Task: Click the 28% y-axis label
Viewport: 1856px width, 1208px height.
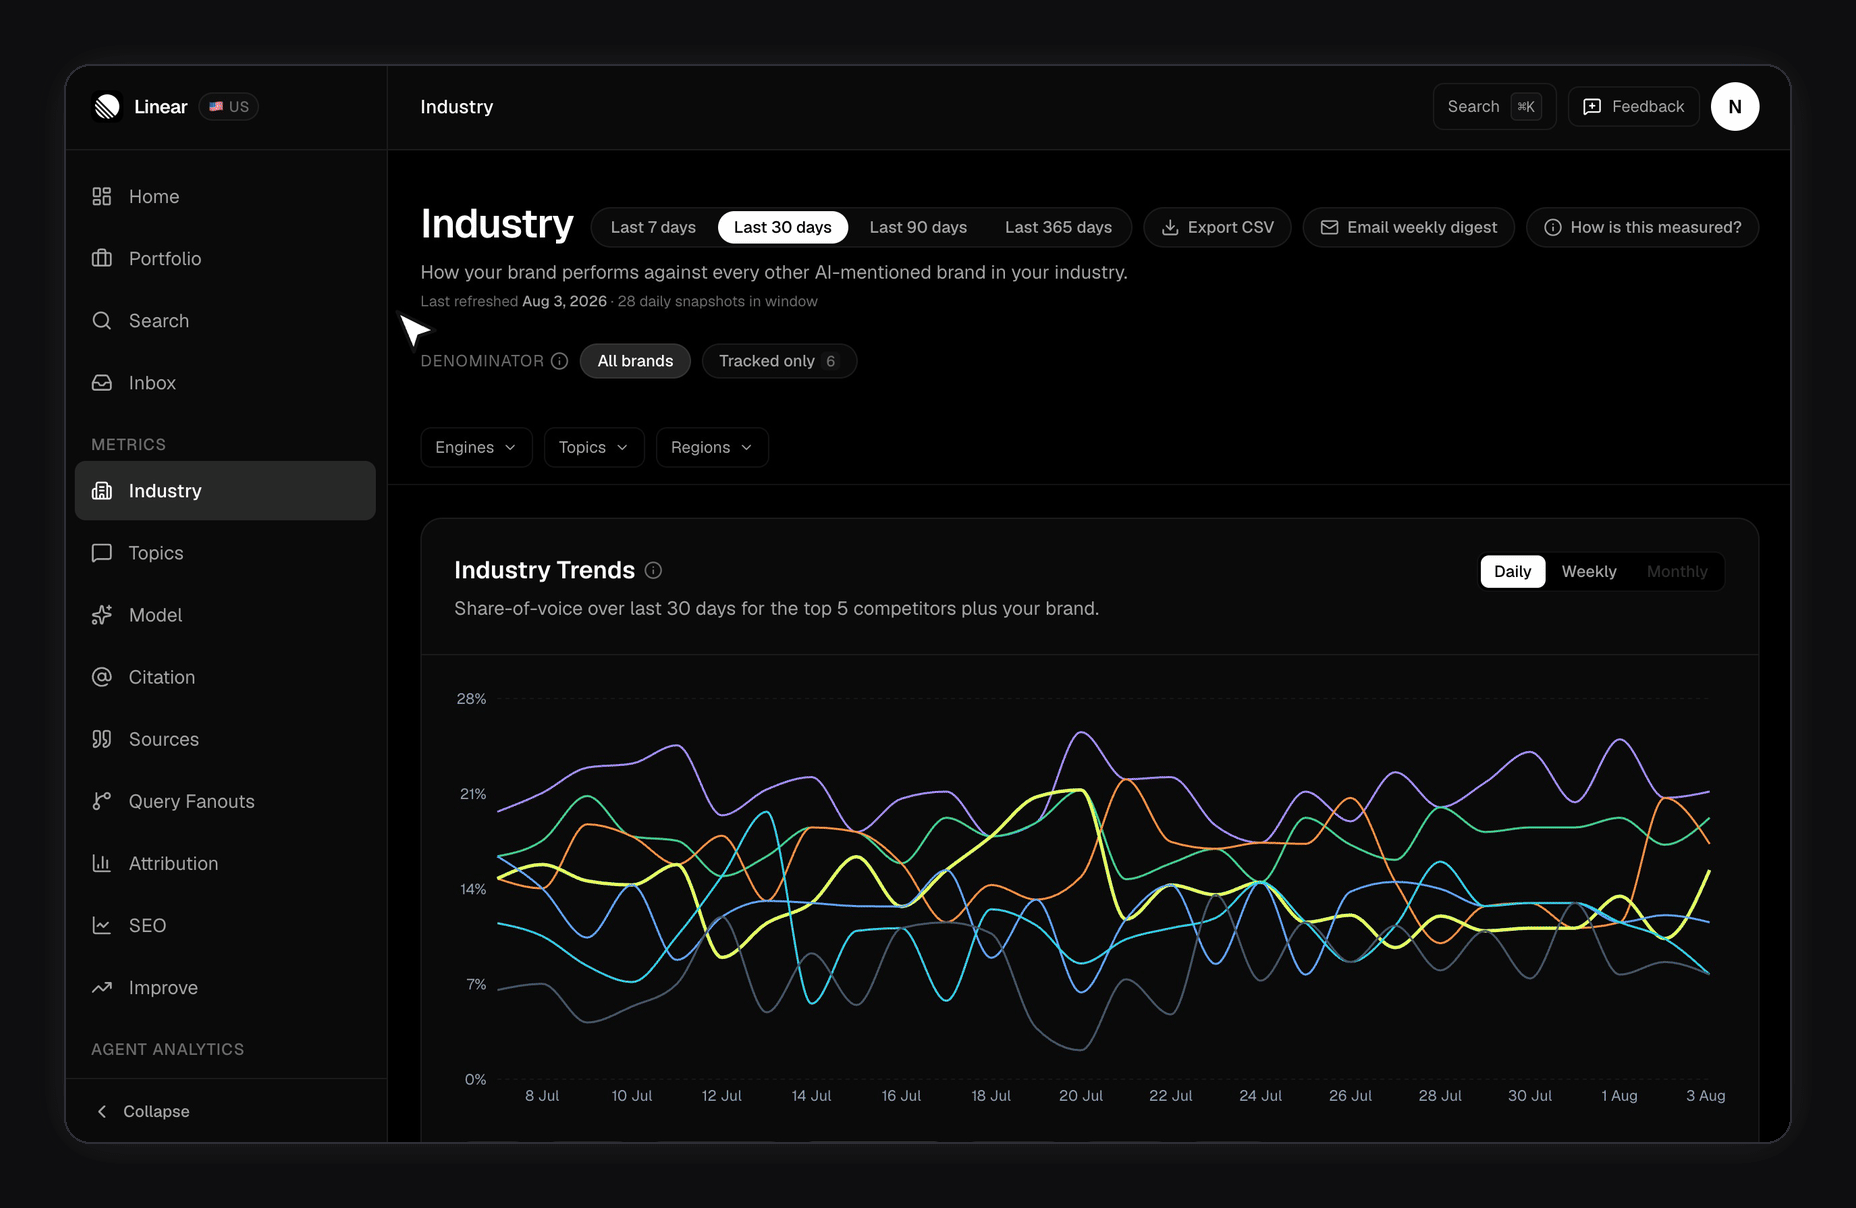Action: [471, 699]
